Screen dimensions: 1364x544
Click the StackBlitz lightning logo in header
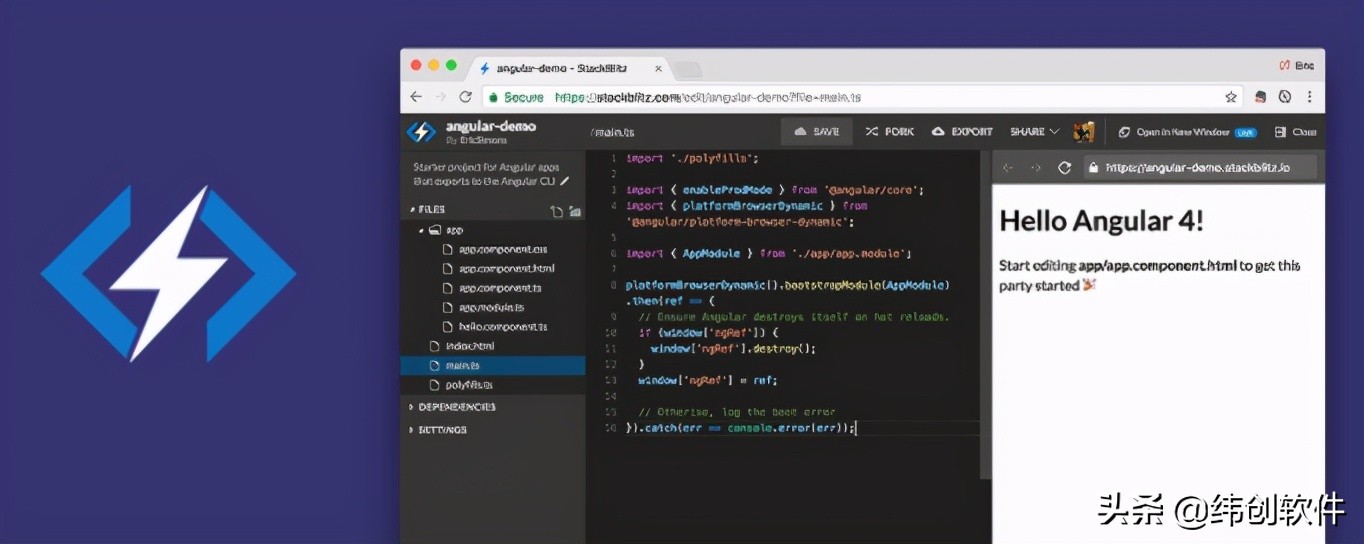click(x=421, y=132)
